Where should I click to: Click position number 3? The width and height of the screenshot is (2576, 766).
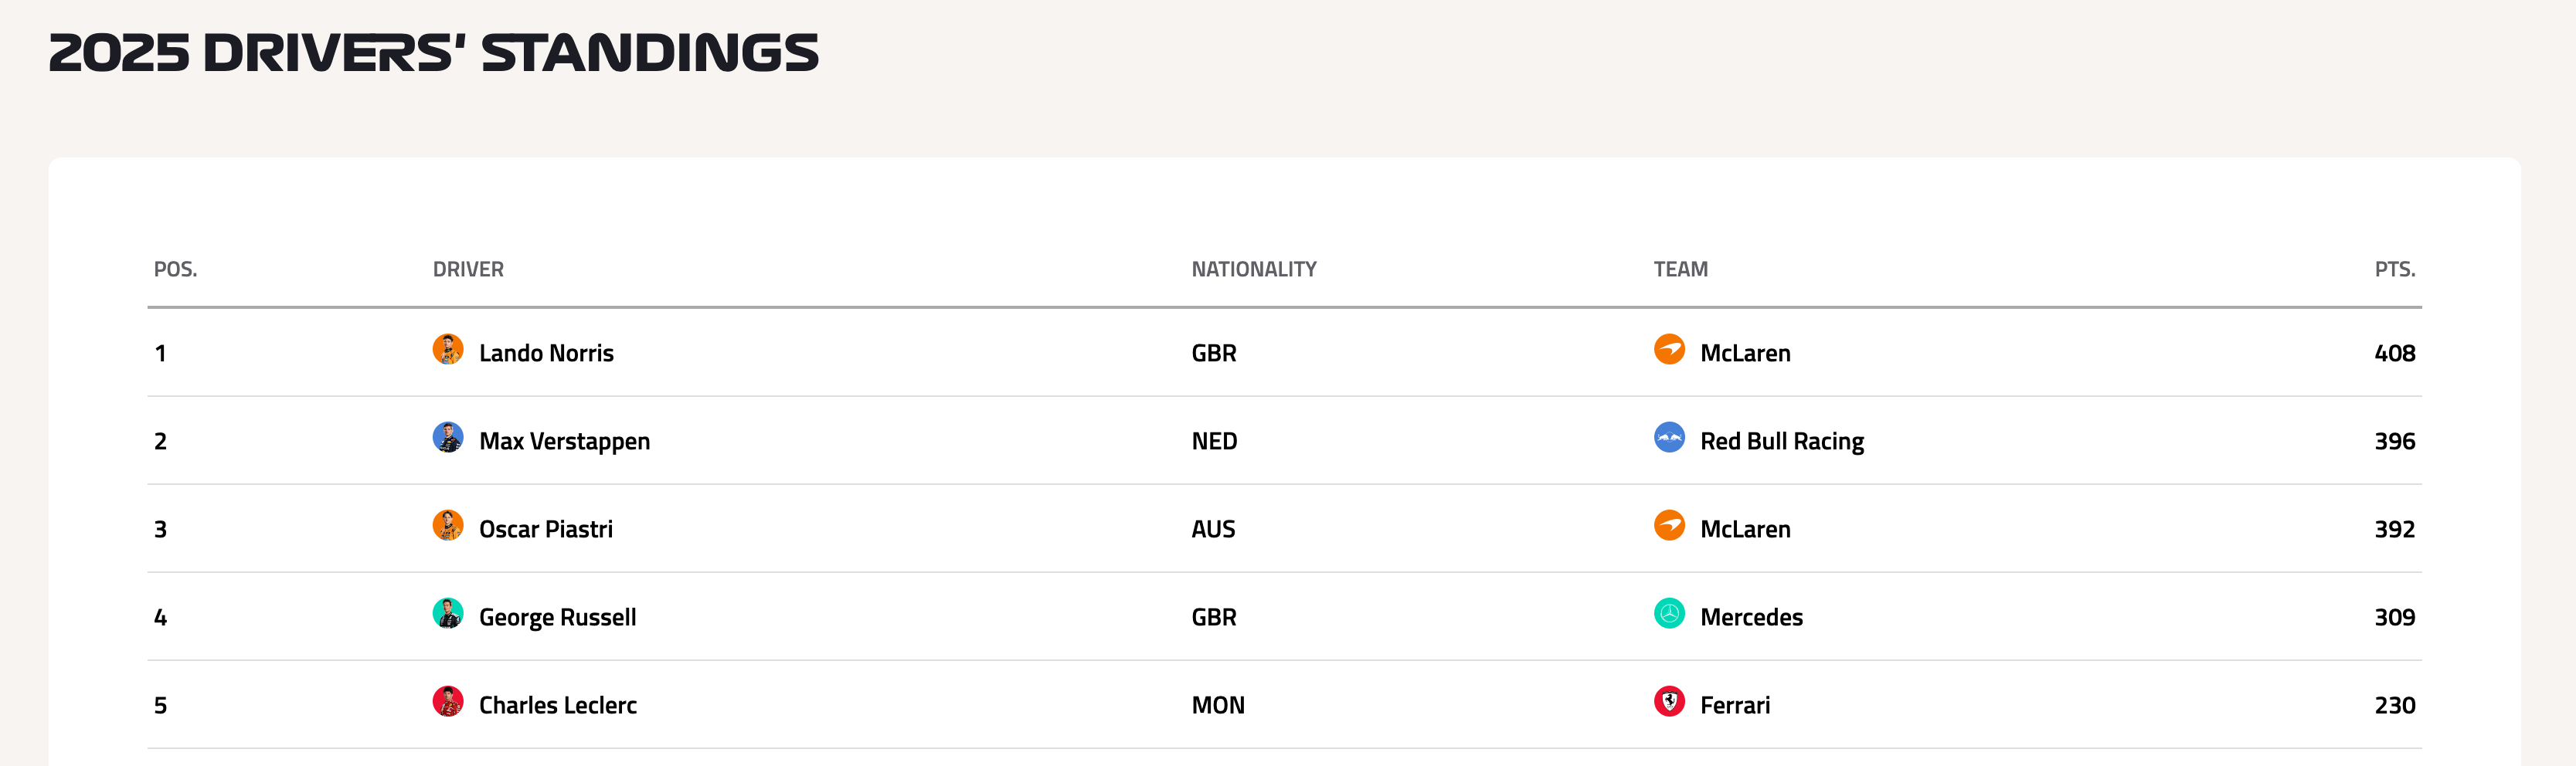coord(160,529)
